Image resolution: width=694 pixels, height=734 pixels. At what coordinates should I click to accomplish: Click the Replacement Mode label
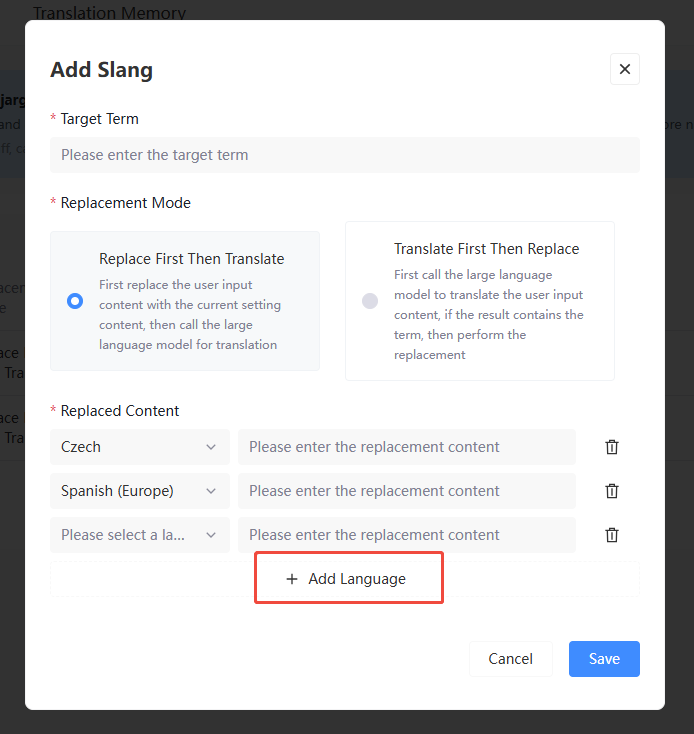125,203
